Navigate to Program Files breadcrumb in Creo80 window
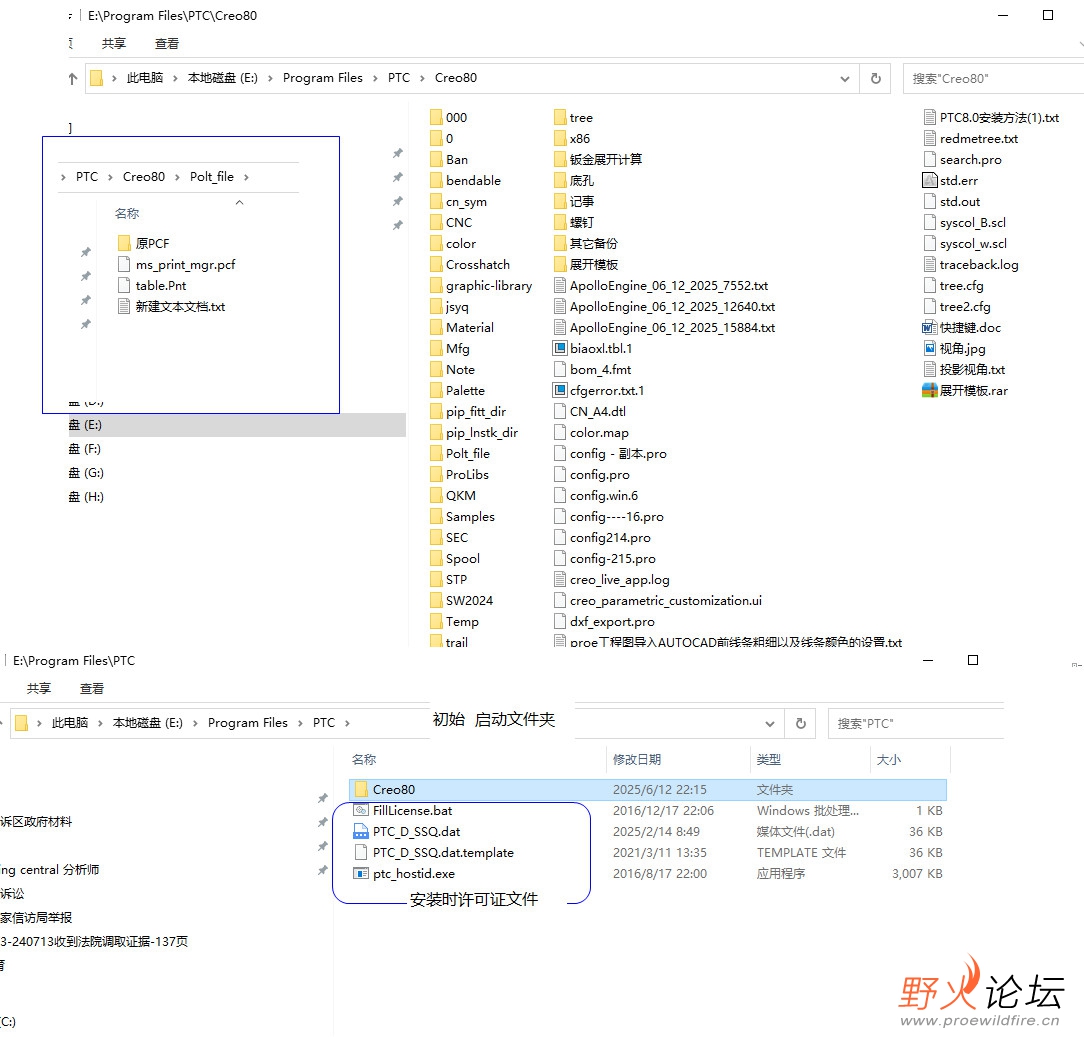1084x1037 pixels. coord(323,78)
